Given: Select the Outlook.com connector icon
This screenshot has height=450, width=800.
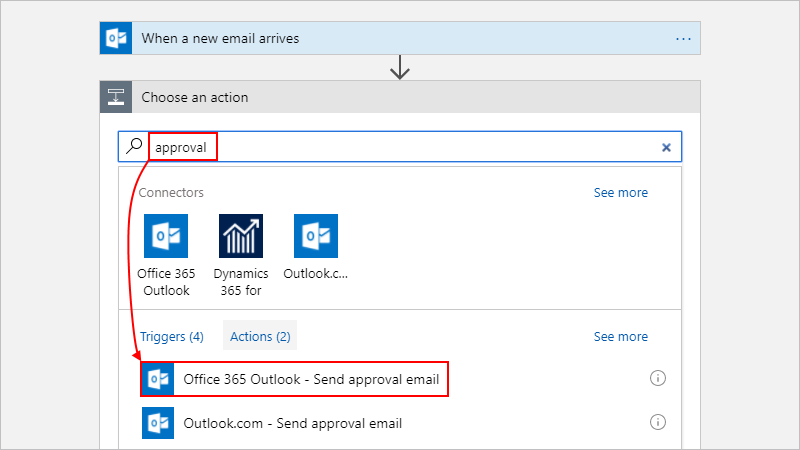Looking at the screenshot, I should (x=316, y=236).
